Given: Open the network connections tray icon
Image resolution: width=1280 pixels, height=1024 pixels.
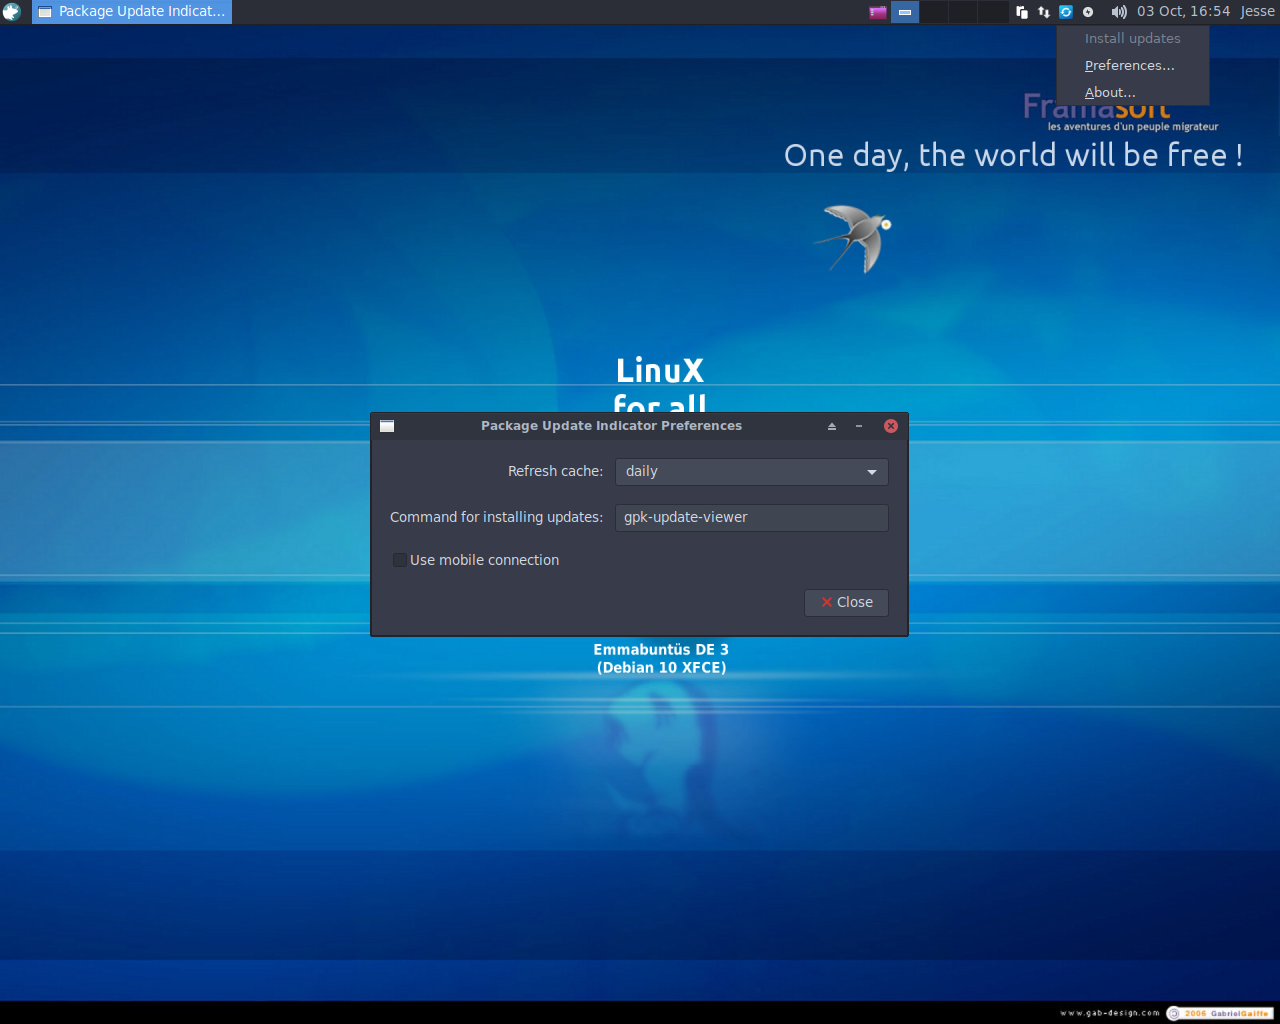Looking at the screenshot, I should tap(1044, 12).
